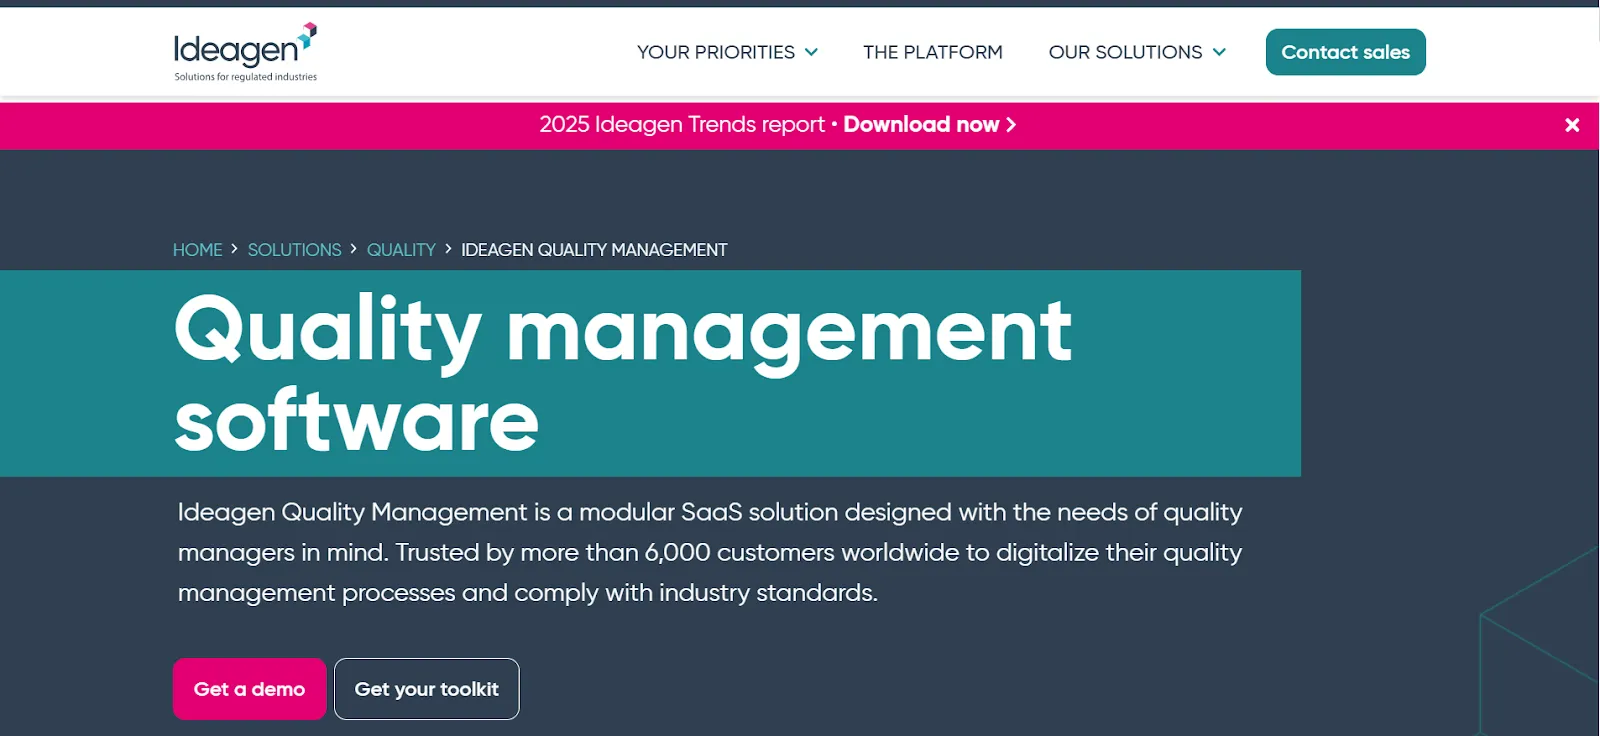Click the Download now arrow icon
The height and width of the screenshot is (736, 1600).
click(x=1011, y=125)
